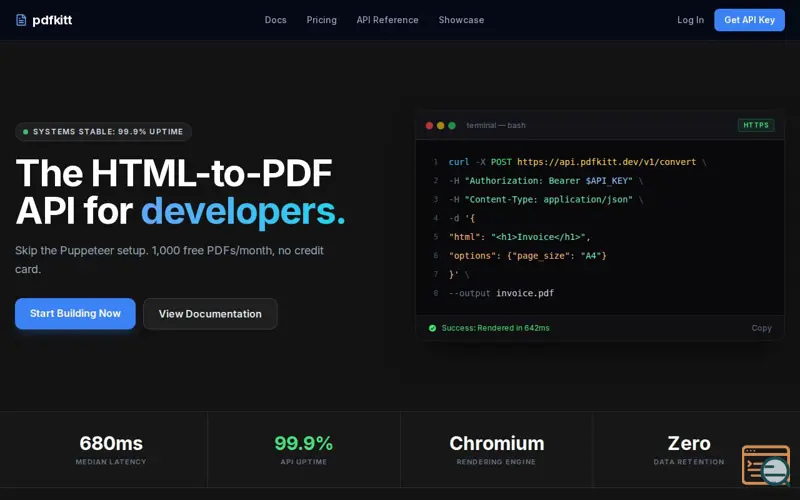The image size is (800, 500).
Task: Copy the curl code snippet
Action: pyautogui.click(x=761, y=328)
